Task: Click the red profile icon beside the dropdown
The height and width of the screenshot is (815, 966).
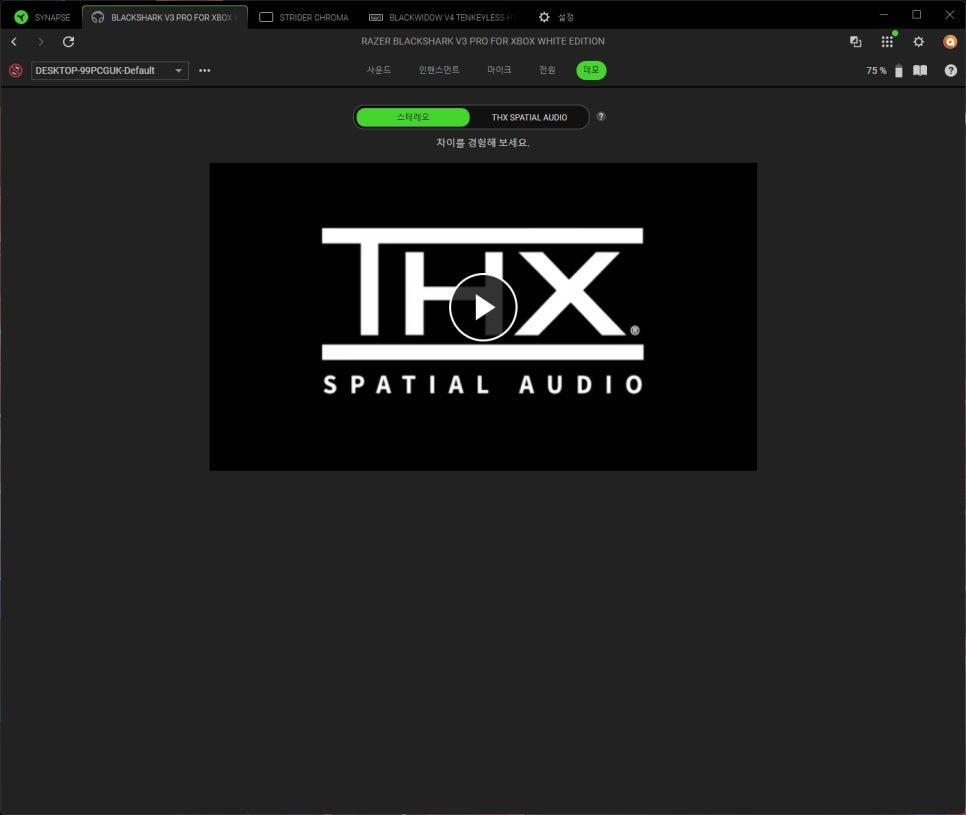Action: coord(15,71)
